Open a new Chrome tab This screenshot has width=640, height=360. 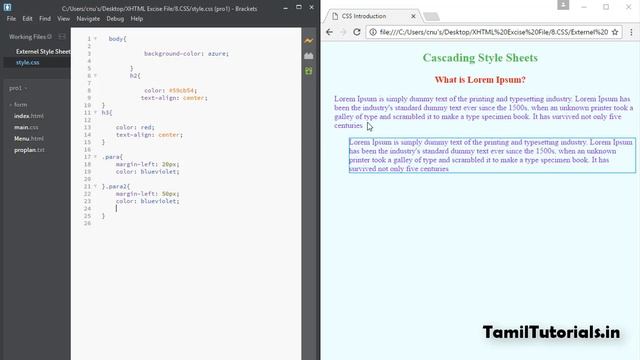(431, 16)
